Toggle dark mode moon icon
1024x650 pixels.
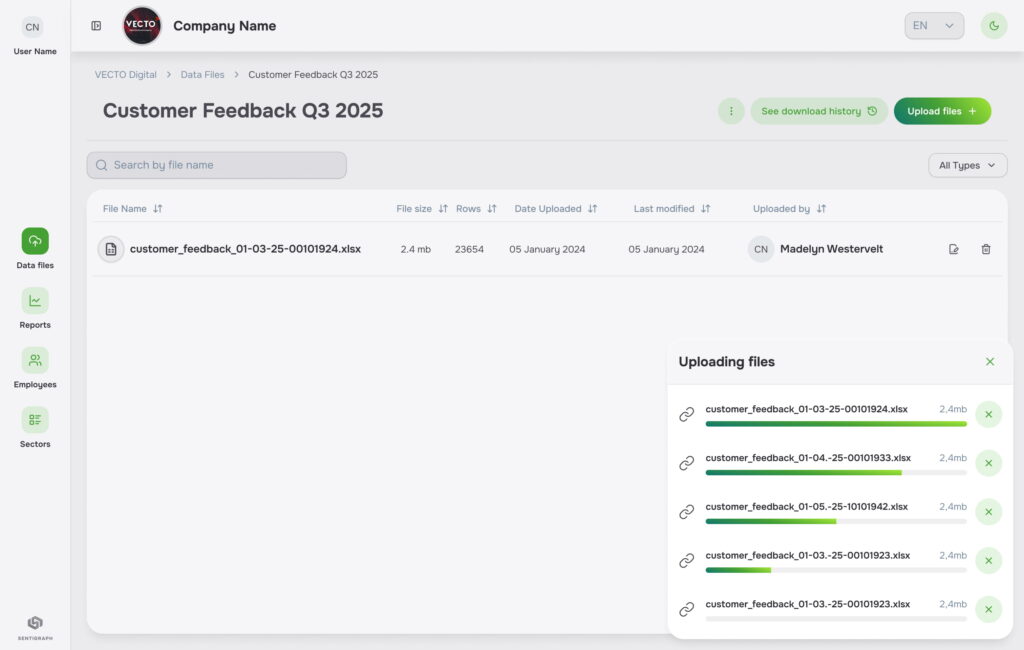pyautogui.click(x=993, y=26)
